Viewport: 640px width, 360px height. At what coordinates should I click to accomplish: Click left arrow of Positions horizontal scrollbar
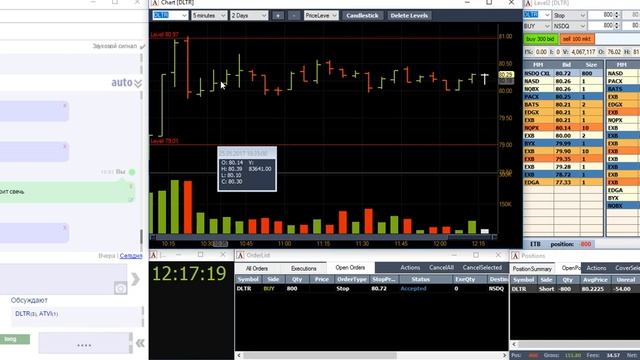(514, 344)
